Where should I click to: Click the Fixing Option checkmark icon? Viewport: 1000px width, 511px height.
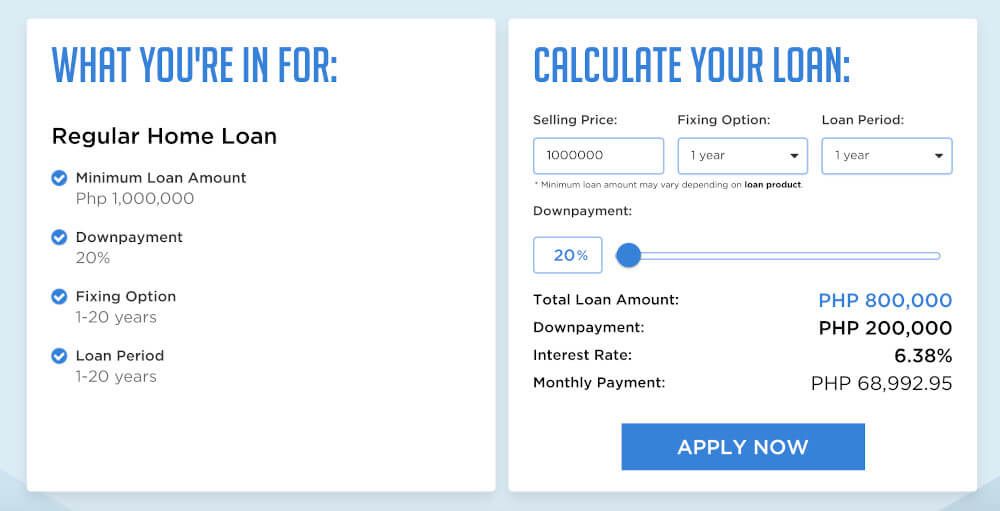click(59, 297)
